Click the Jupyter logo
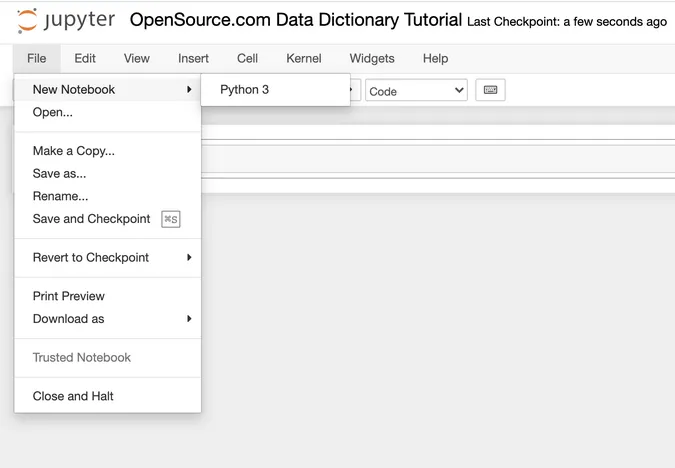Image resolution: width=675 pixels, height=468 pixels. [x=65, y=20]
